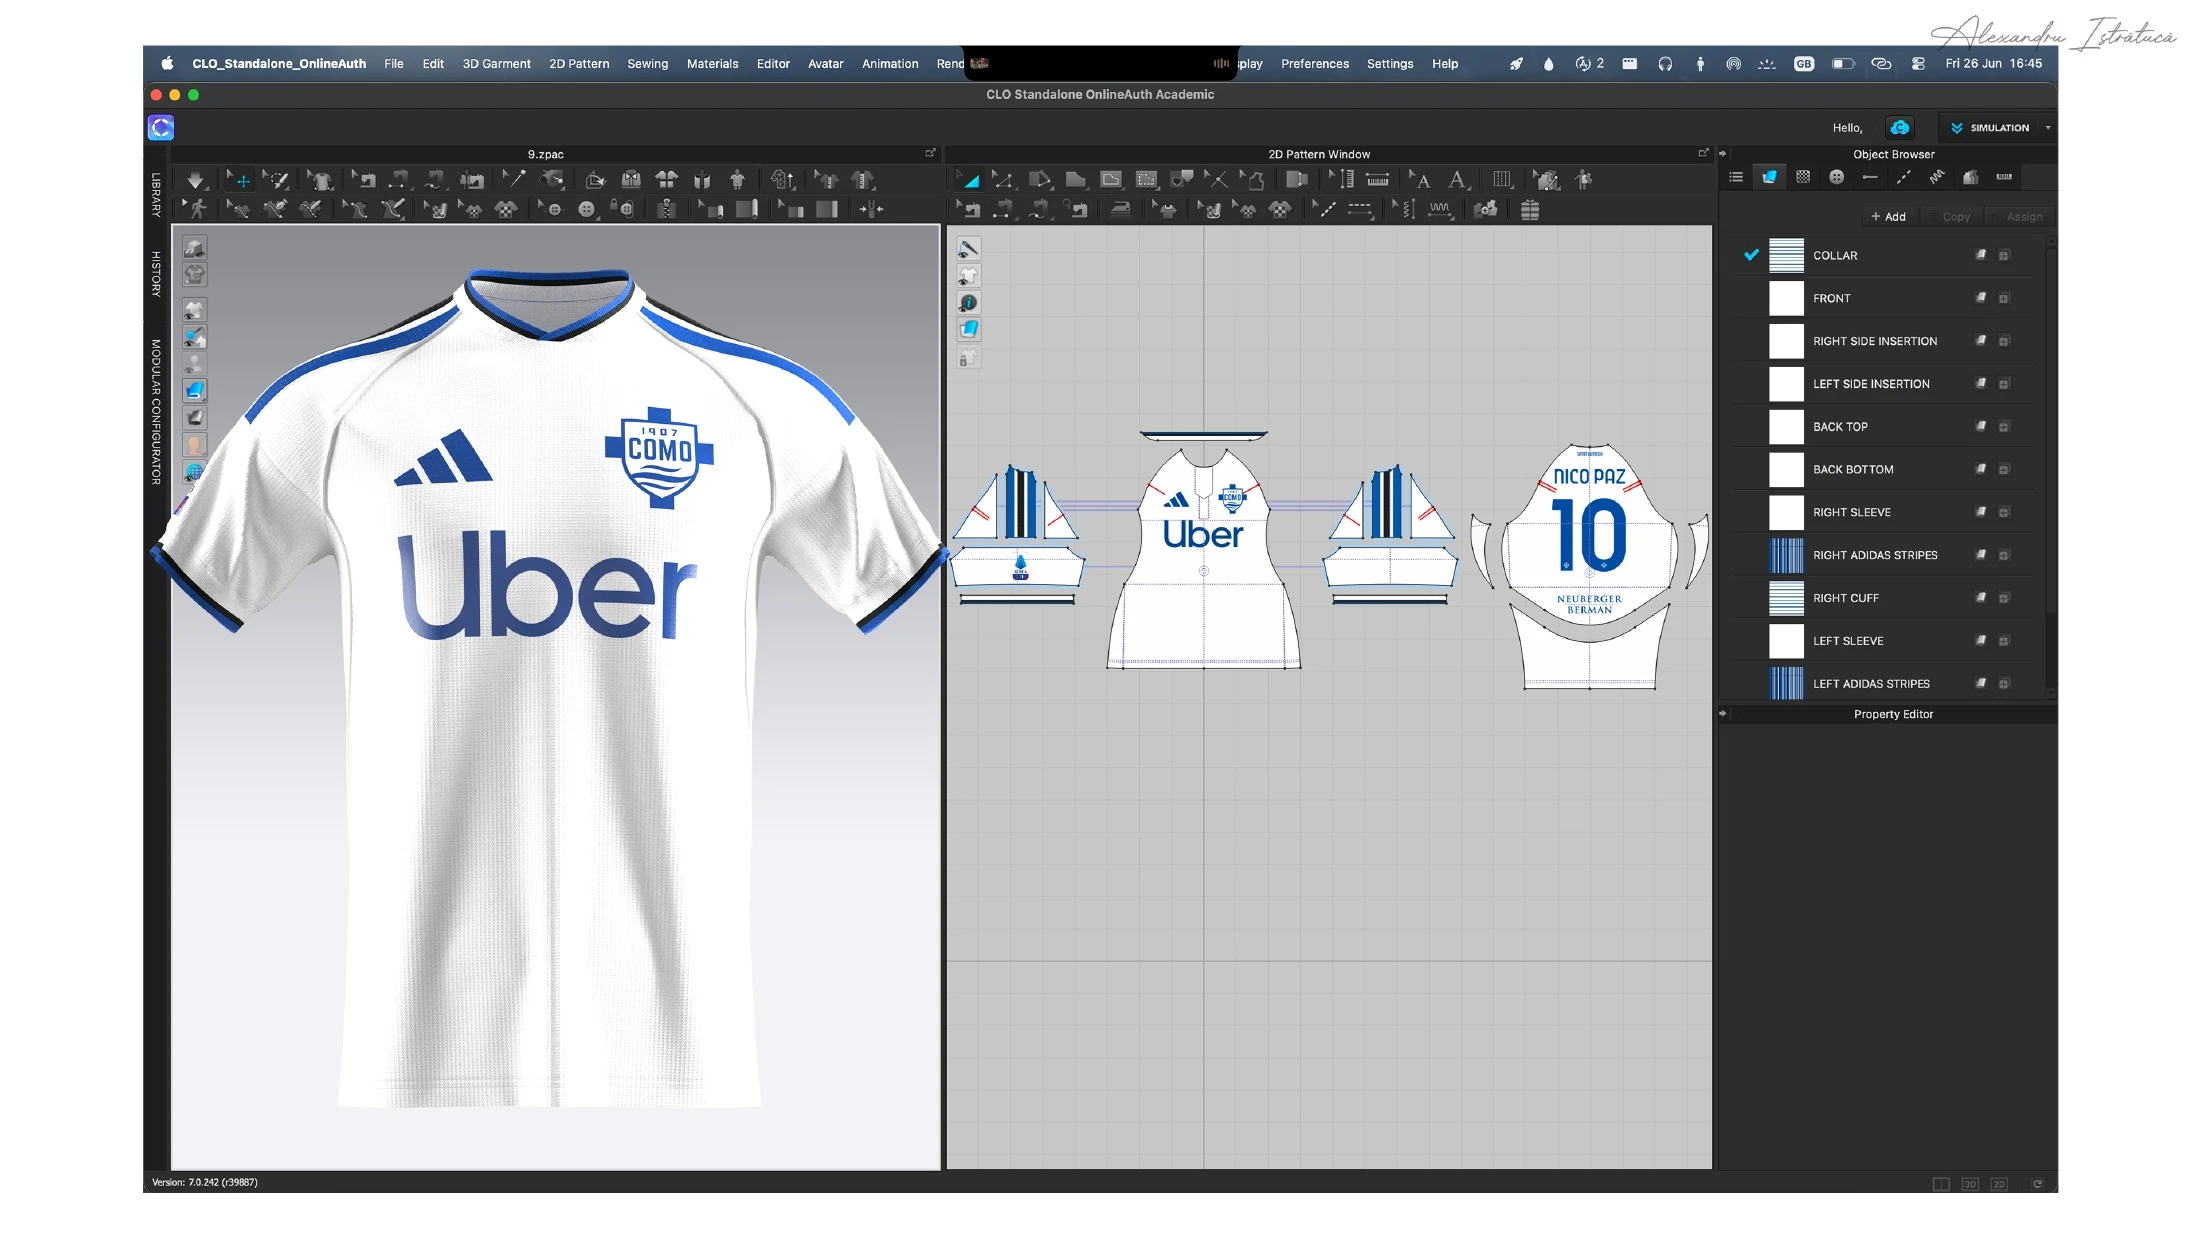Image resolution: width=2200 pixels, height=1238 pixels.
Task: Select the dashed topstitch line tool in 2D toolbar
Action: click(x=1360, y=209)
